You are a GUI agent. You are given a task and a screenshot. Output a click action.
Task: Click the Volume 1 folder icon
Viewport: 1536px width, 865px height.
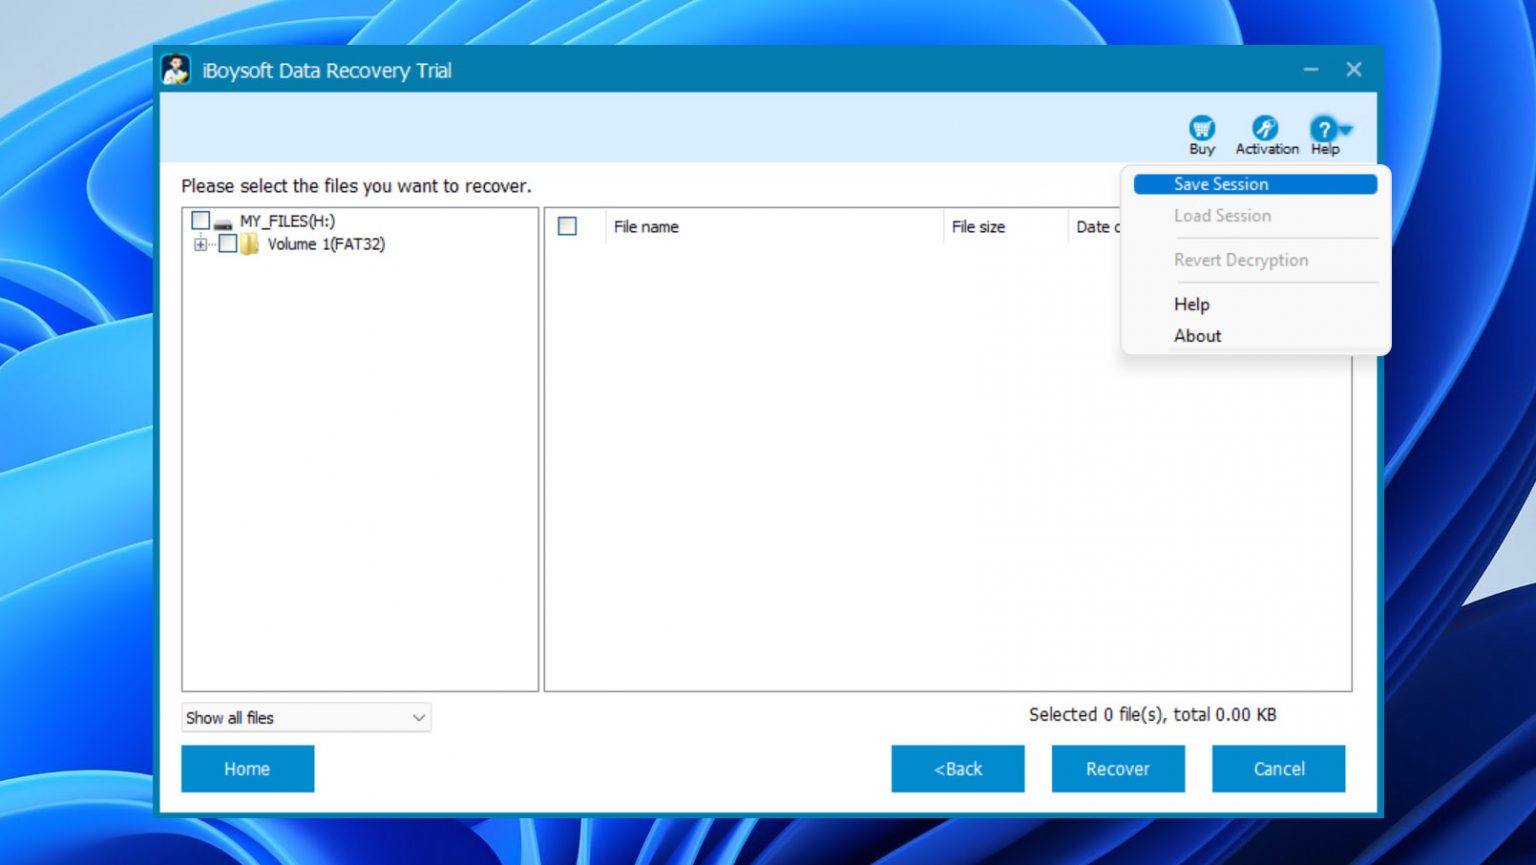pyautogui.click(x=251, y=244)
